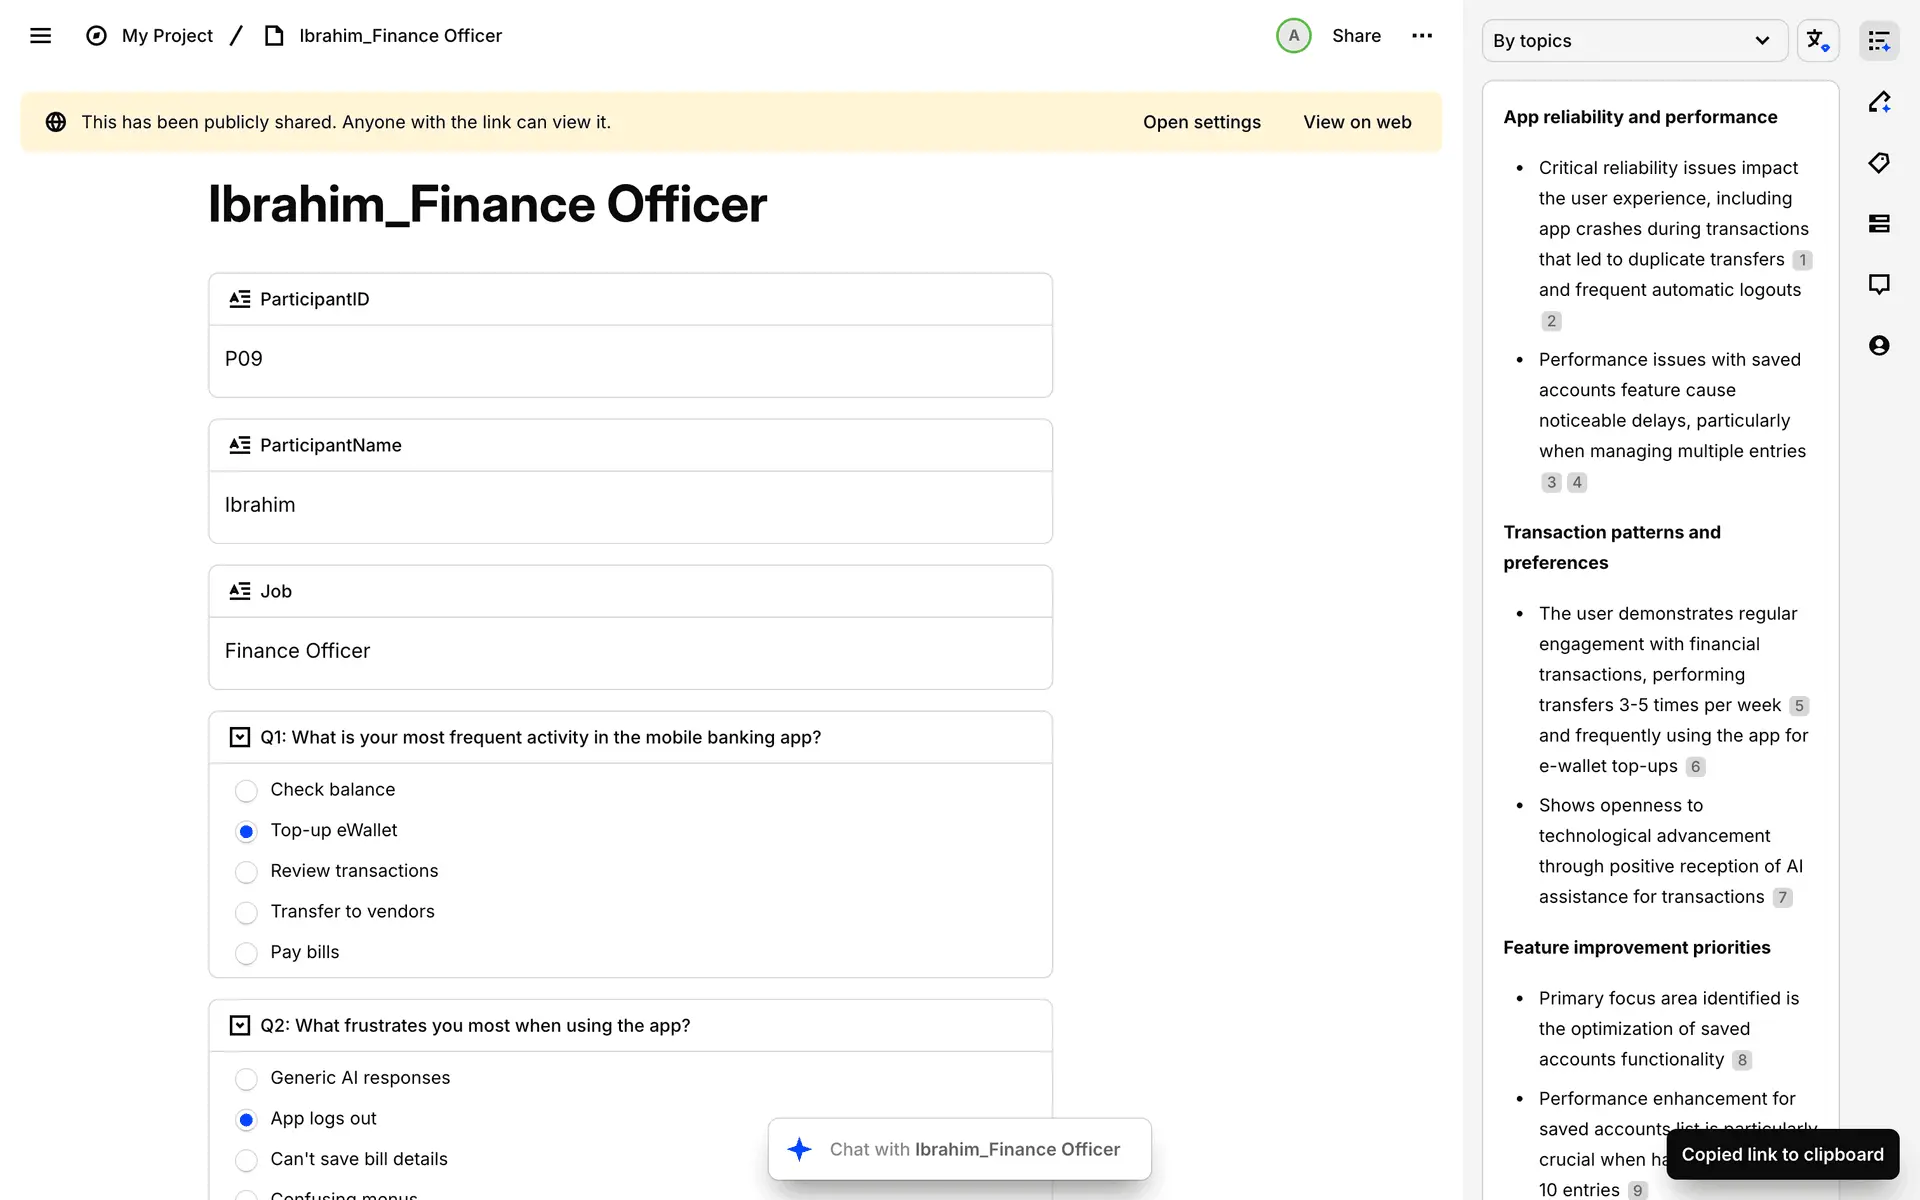
Task: Open the hamburger sidebar menu
Action: pos(40,36)
